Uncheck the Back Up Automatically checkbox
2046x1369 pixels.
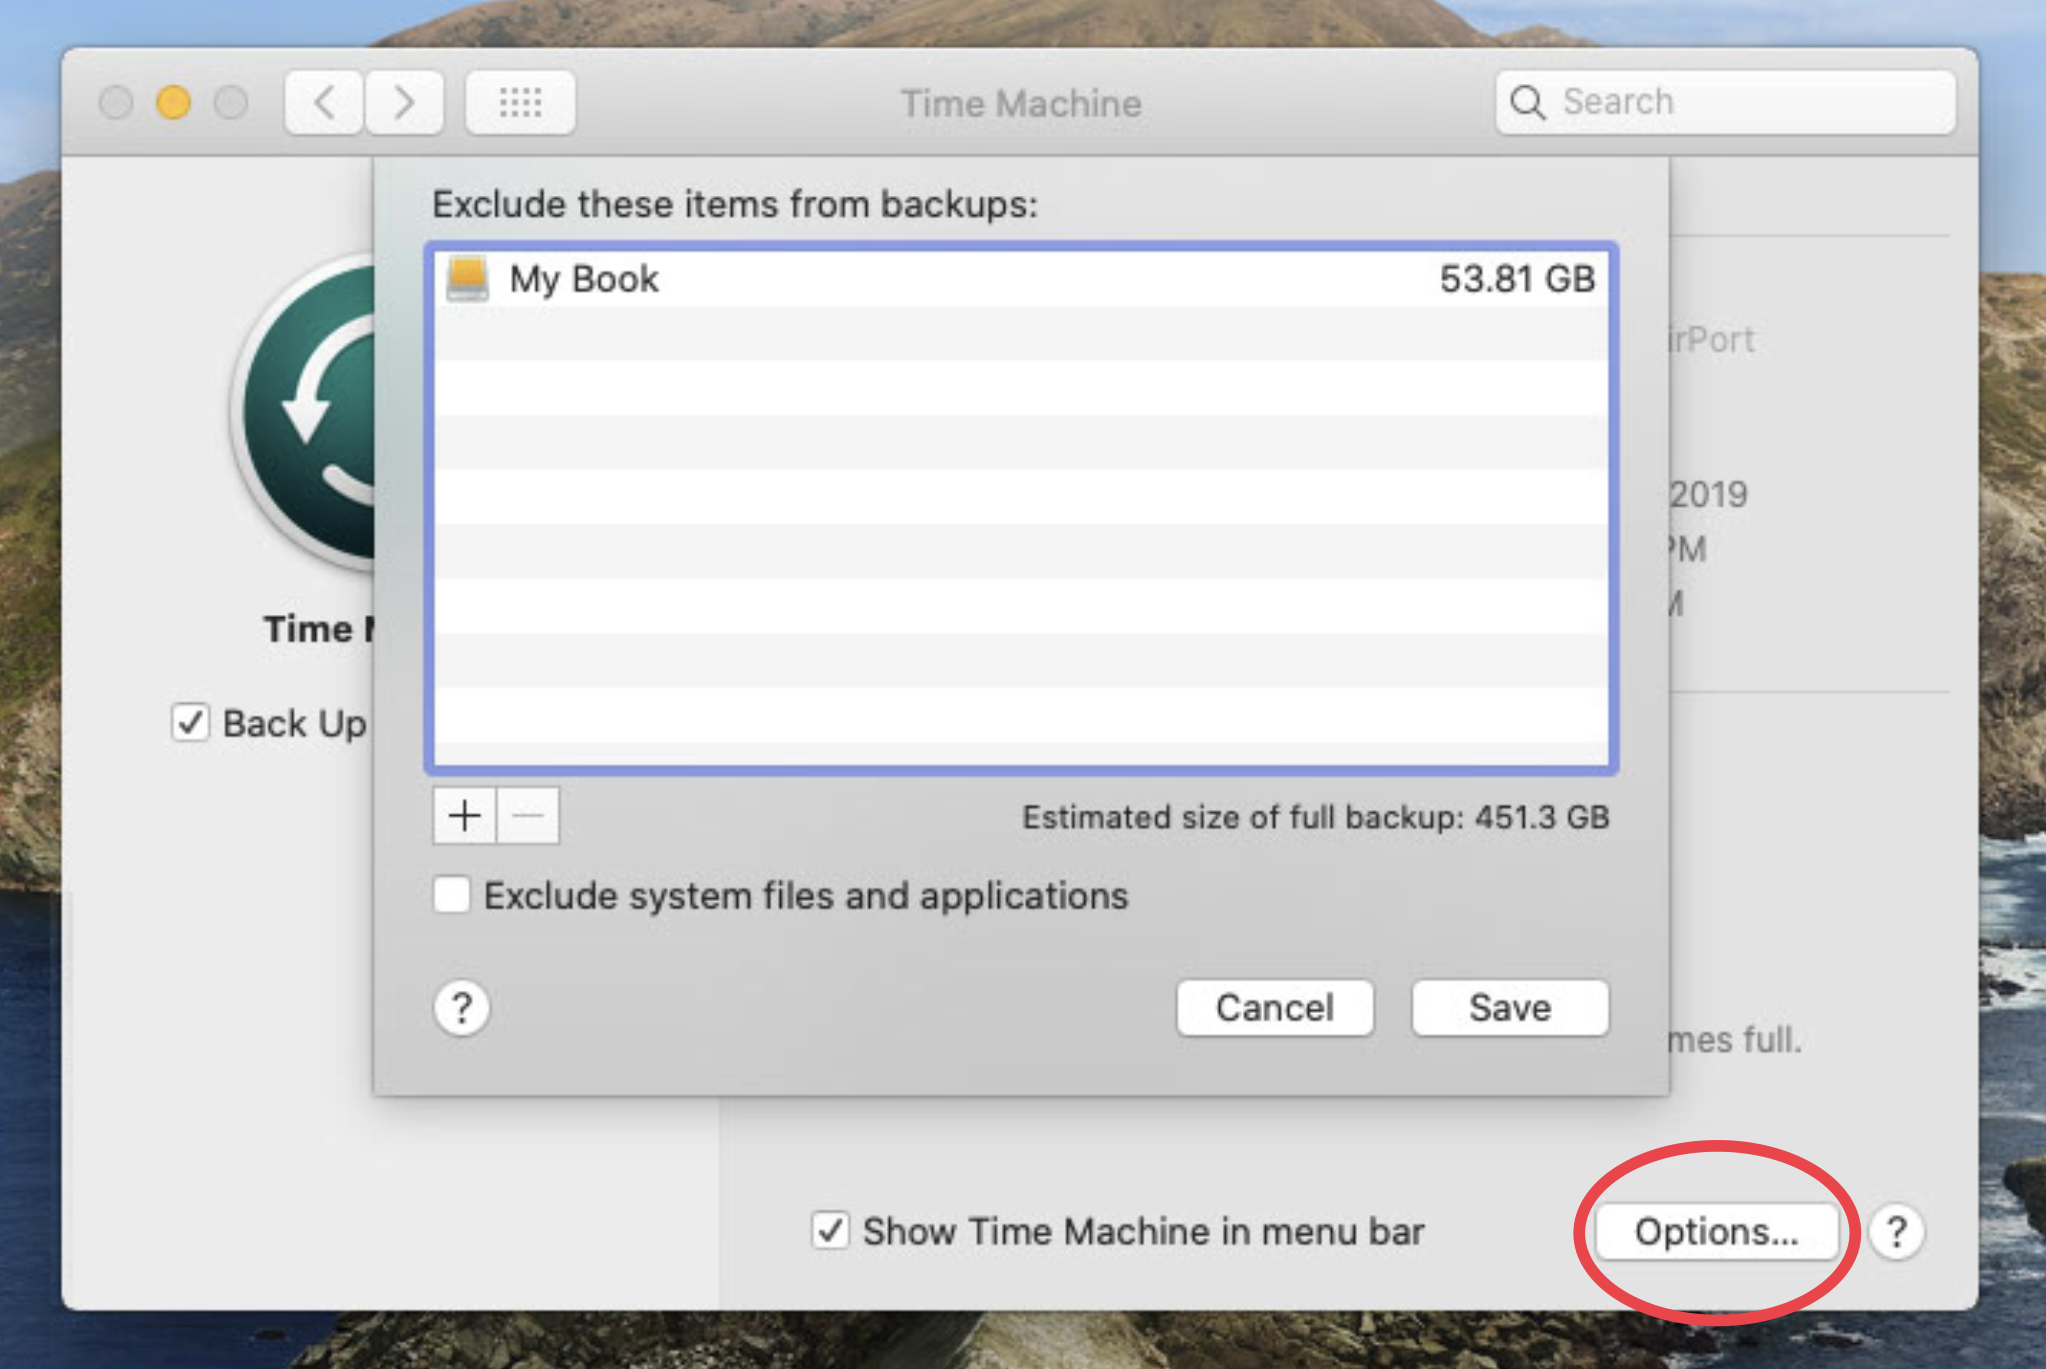point(190,723)
